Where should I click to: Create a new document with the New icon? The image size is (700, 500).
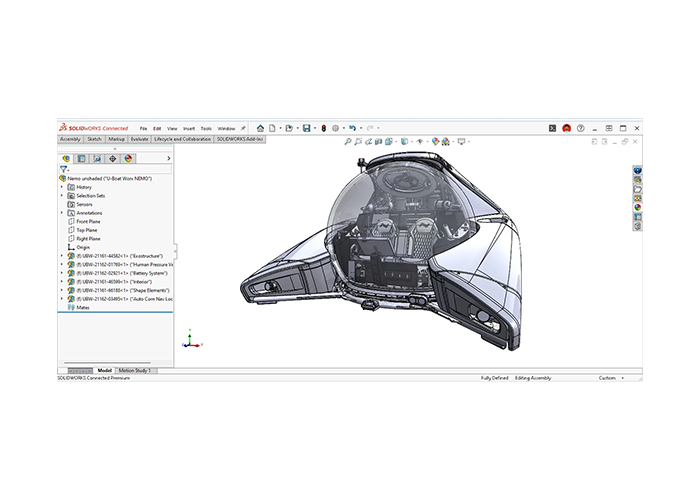(x=272, y=128)
